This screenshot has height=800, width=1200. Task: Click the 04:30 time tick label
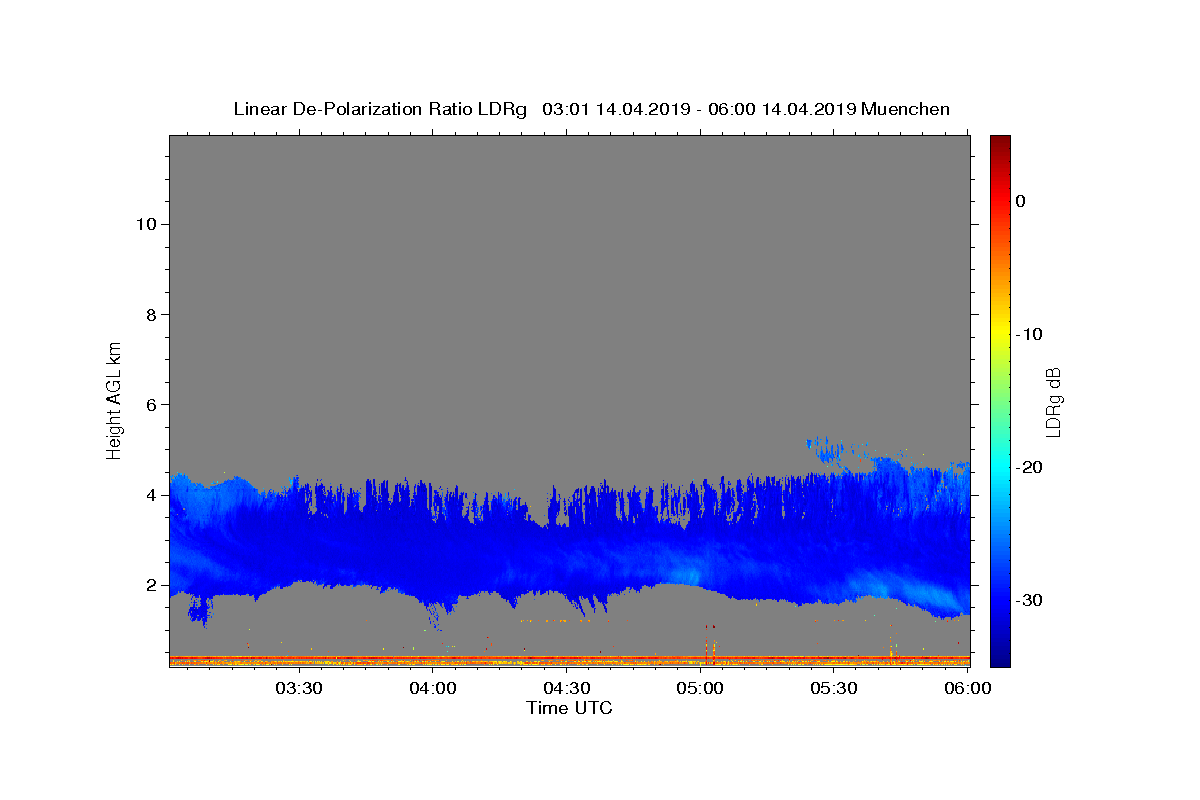point(566,688)
